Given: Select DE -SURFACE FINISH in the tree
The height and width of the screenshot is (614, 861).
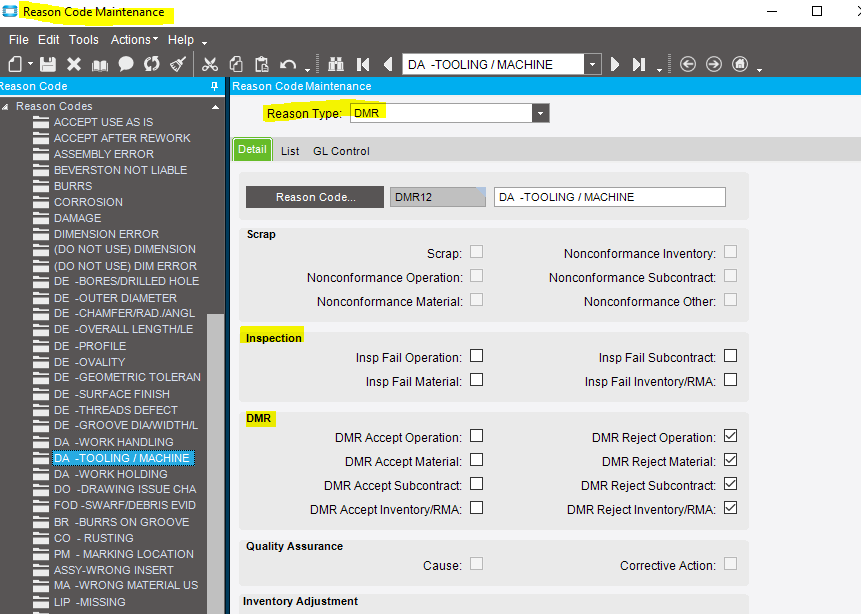Looking at the screenshot, I should pyautogui.click(x=112, y=394).
